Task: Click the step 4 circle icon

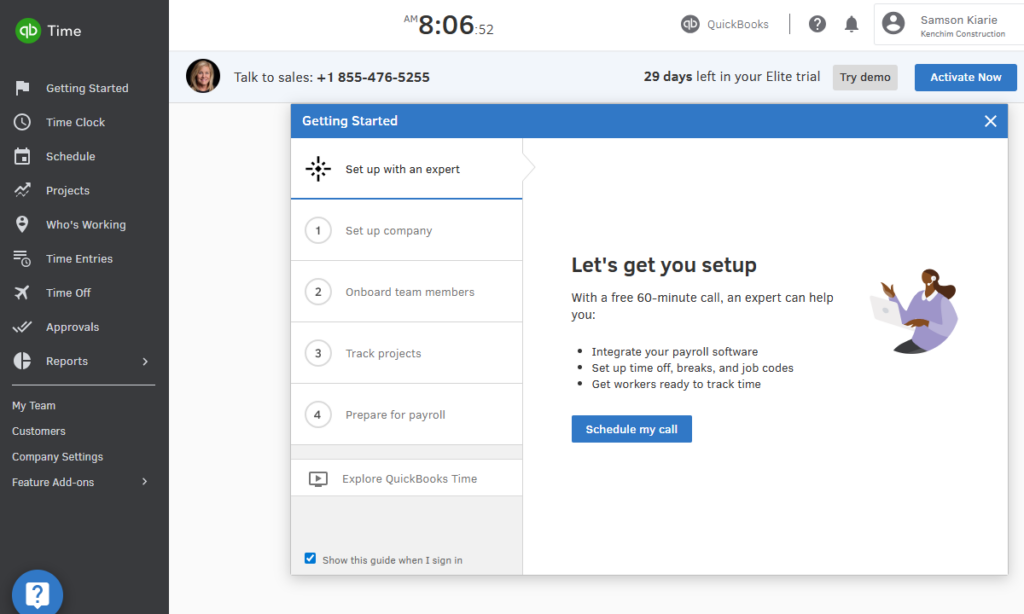Action: 318,415
